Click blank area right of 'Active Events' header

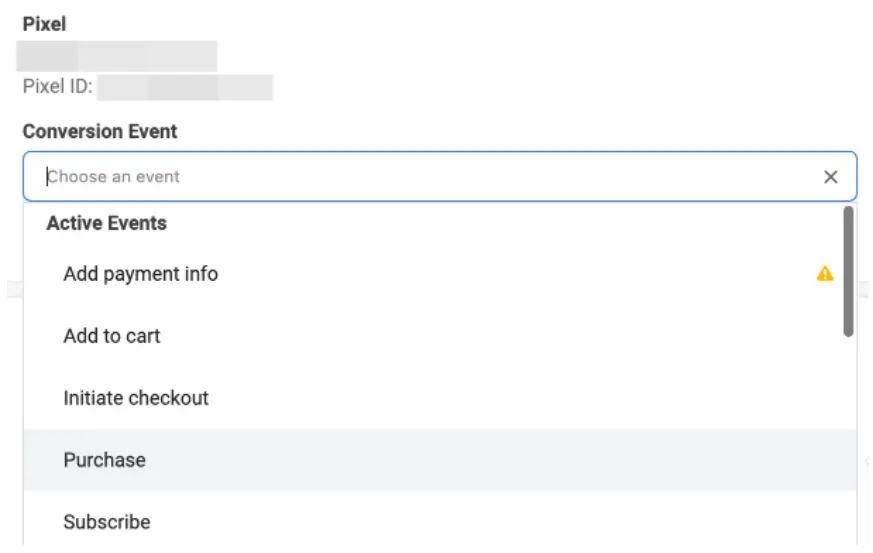pos(500,223)
